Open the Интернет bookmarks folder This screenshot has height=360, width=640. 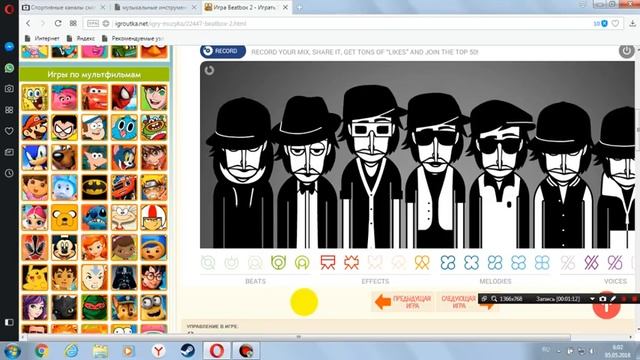42,38
